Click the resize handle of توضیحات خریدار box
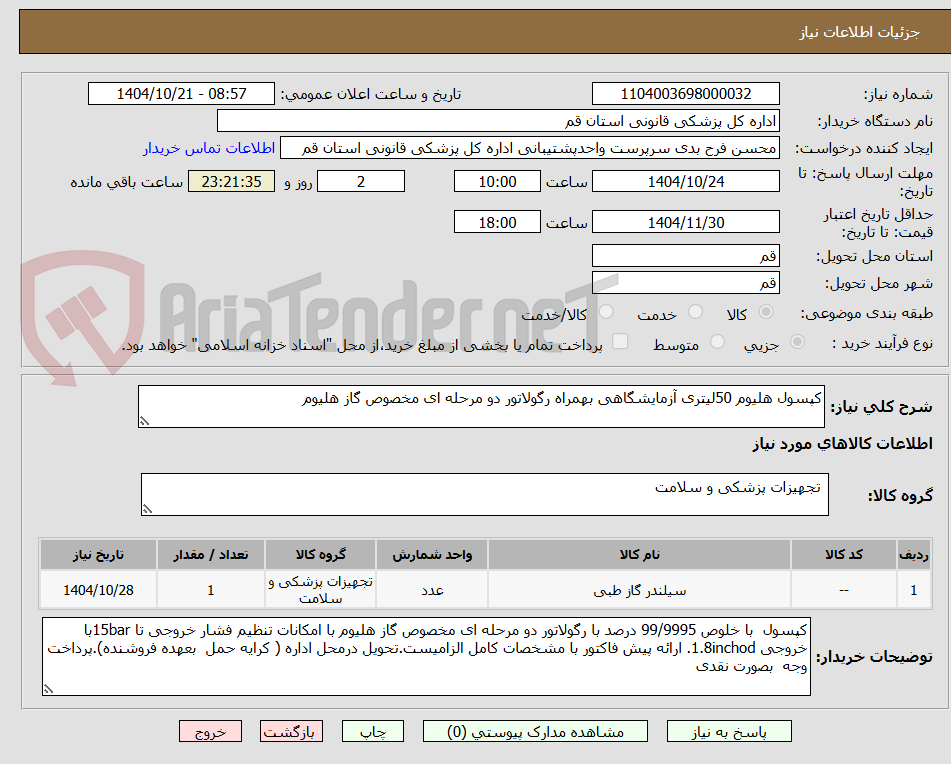The image size is (951, 764). coord(49,689)
